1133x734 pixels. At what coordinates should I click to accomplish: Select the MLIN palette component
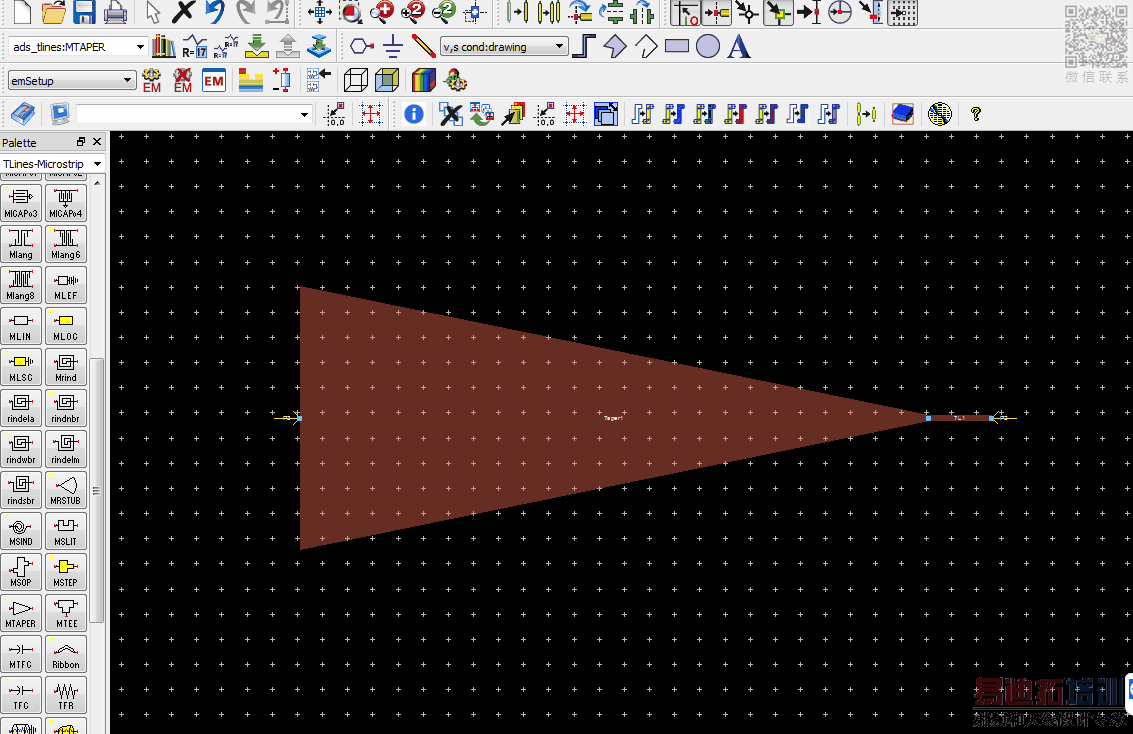pyautogui.click(x=21, y=326)
